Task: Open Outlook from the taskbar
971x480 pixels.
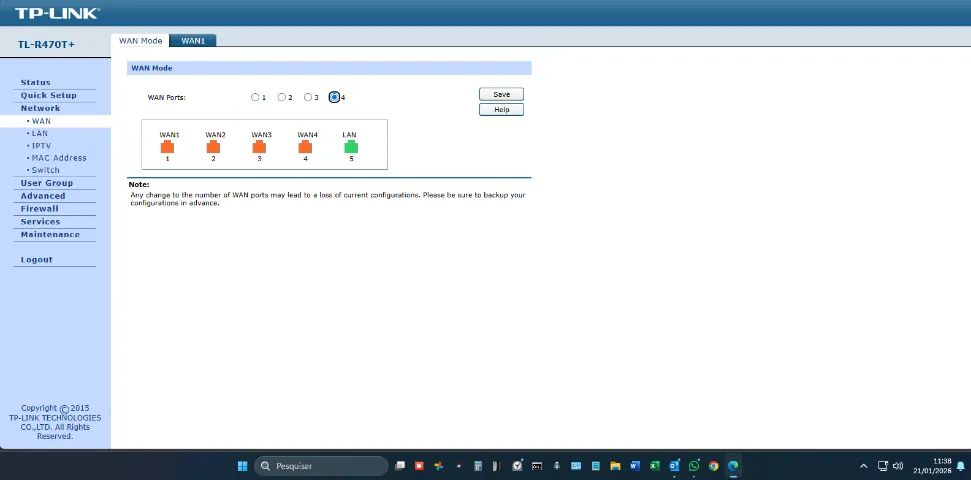Action: (x=674, y=466)
